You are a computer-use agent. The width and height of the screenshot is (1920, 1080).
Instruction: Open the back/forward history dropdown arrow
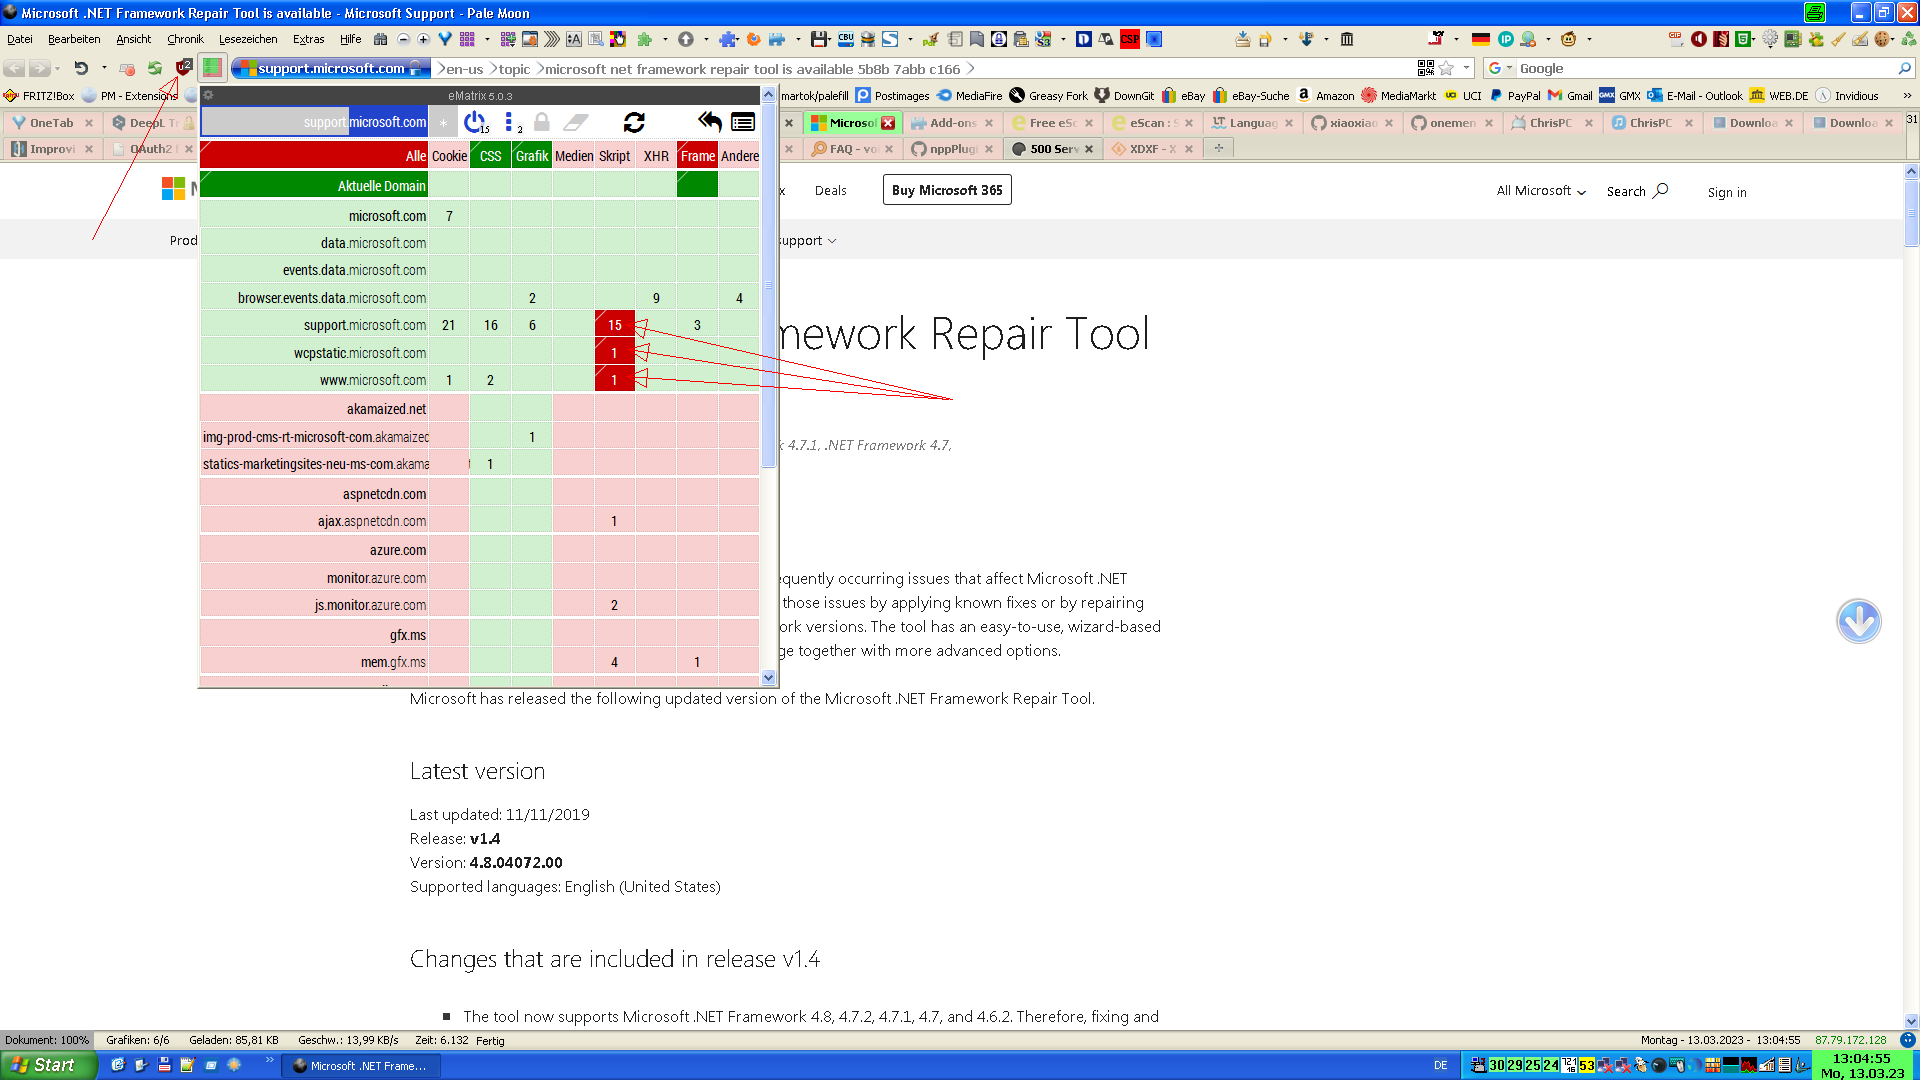57,68
